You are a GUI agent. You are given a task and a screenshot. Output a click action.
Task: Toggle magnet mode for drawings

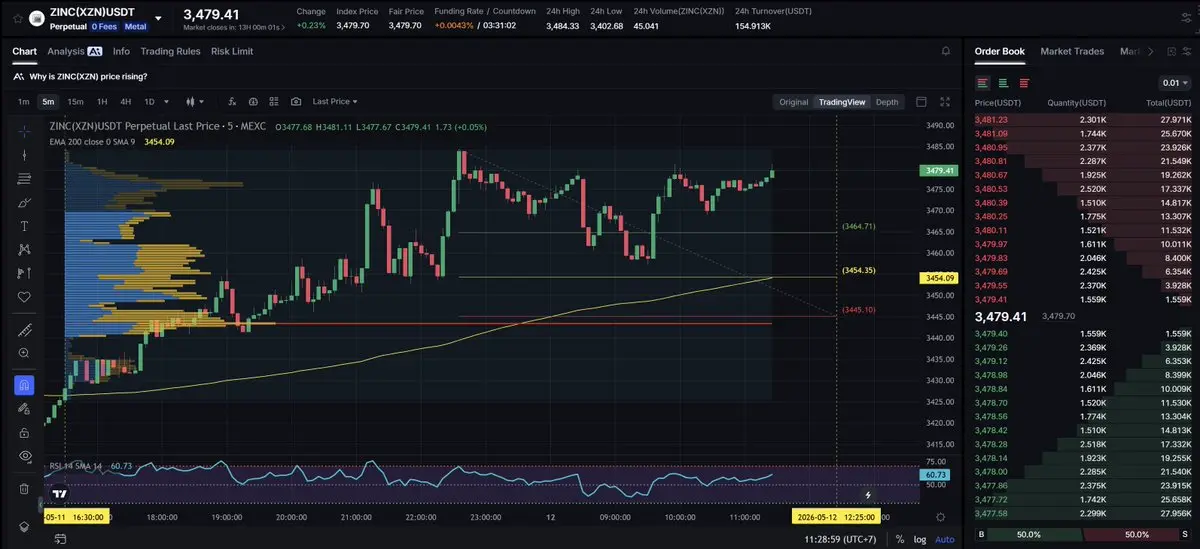[24, 385]
